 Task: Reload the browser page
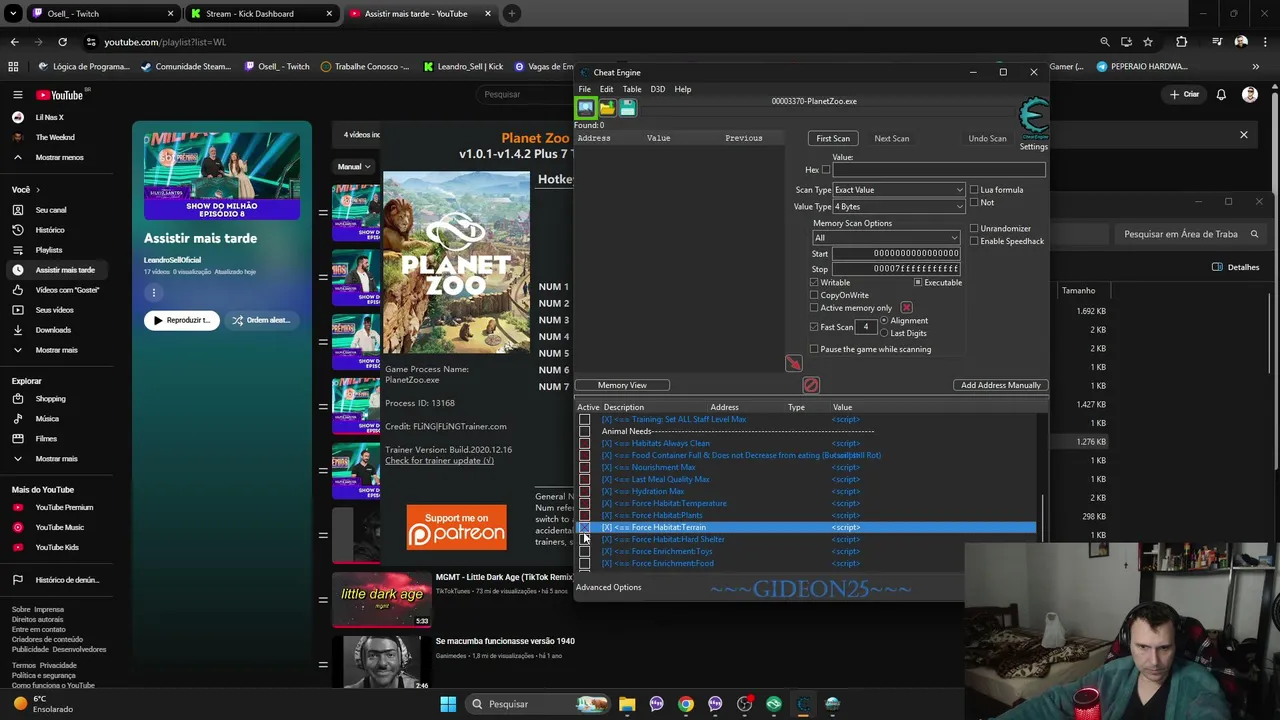62,42
